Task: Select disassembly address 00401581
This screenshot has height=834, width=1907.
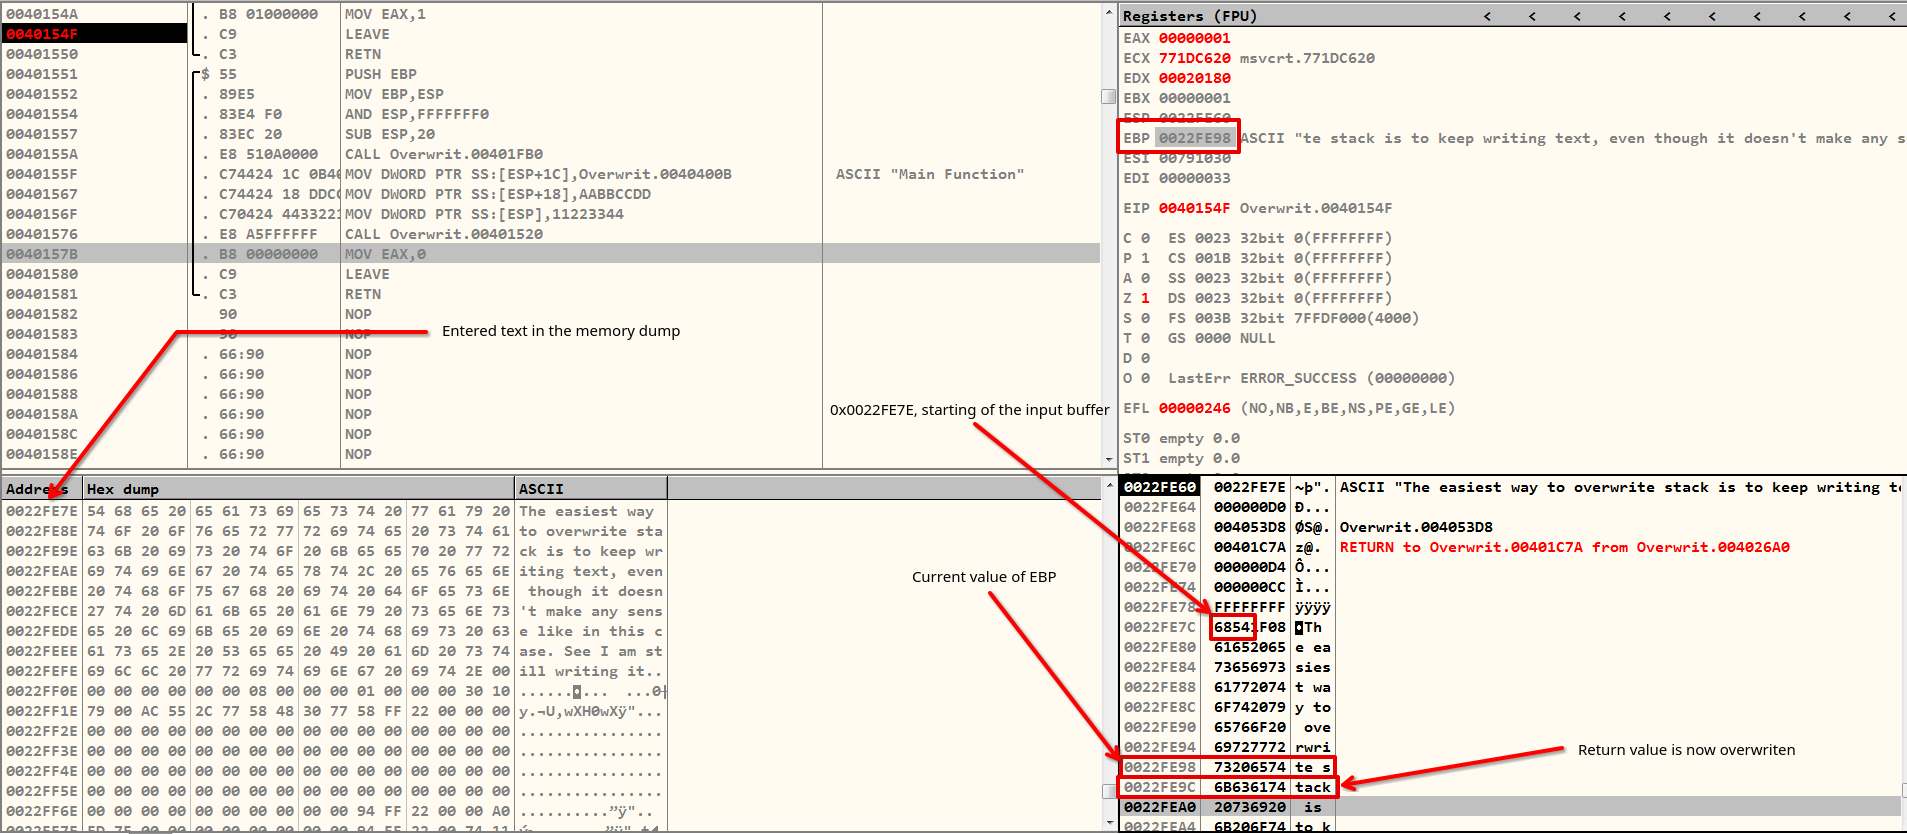Action: (x=42, y=294)
